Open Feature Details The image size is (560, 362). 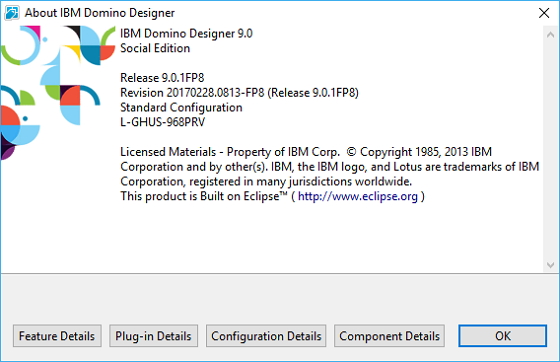coord(57,336)
